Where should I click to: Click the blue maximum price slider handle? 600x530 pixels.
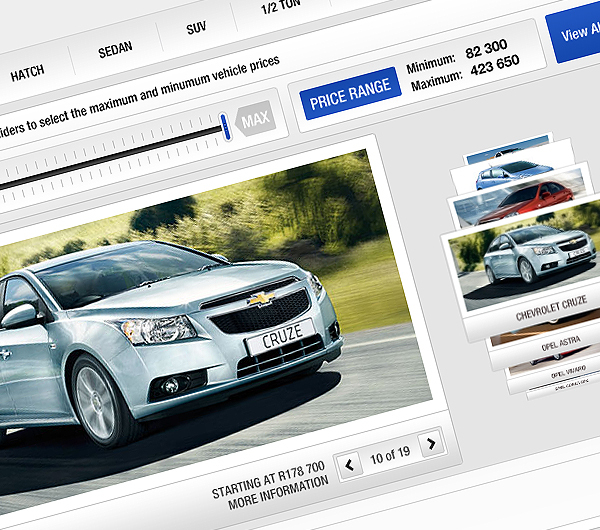pyautogui.click(x=226, y=127)
